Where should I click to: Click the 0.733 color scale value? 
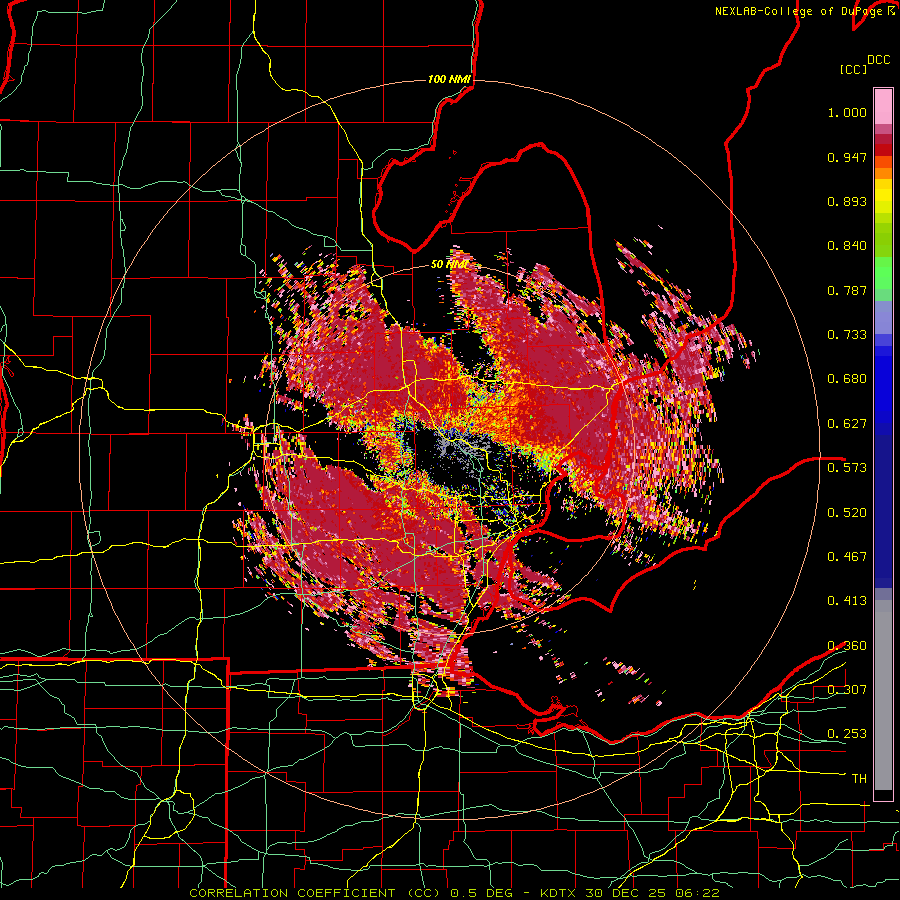click(847, 335)
